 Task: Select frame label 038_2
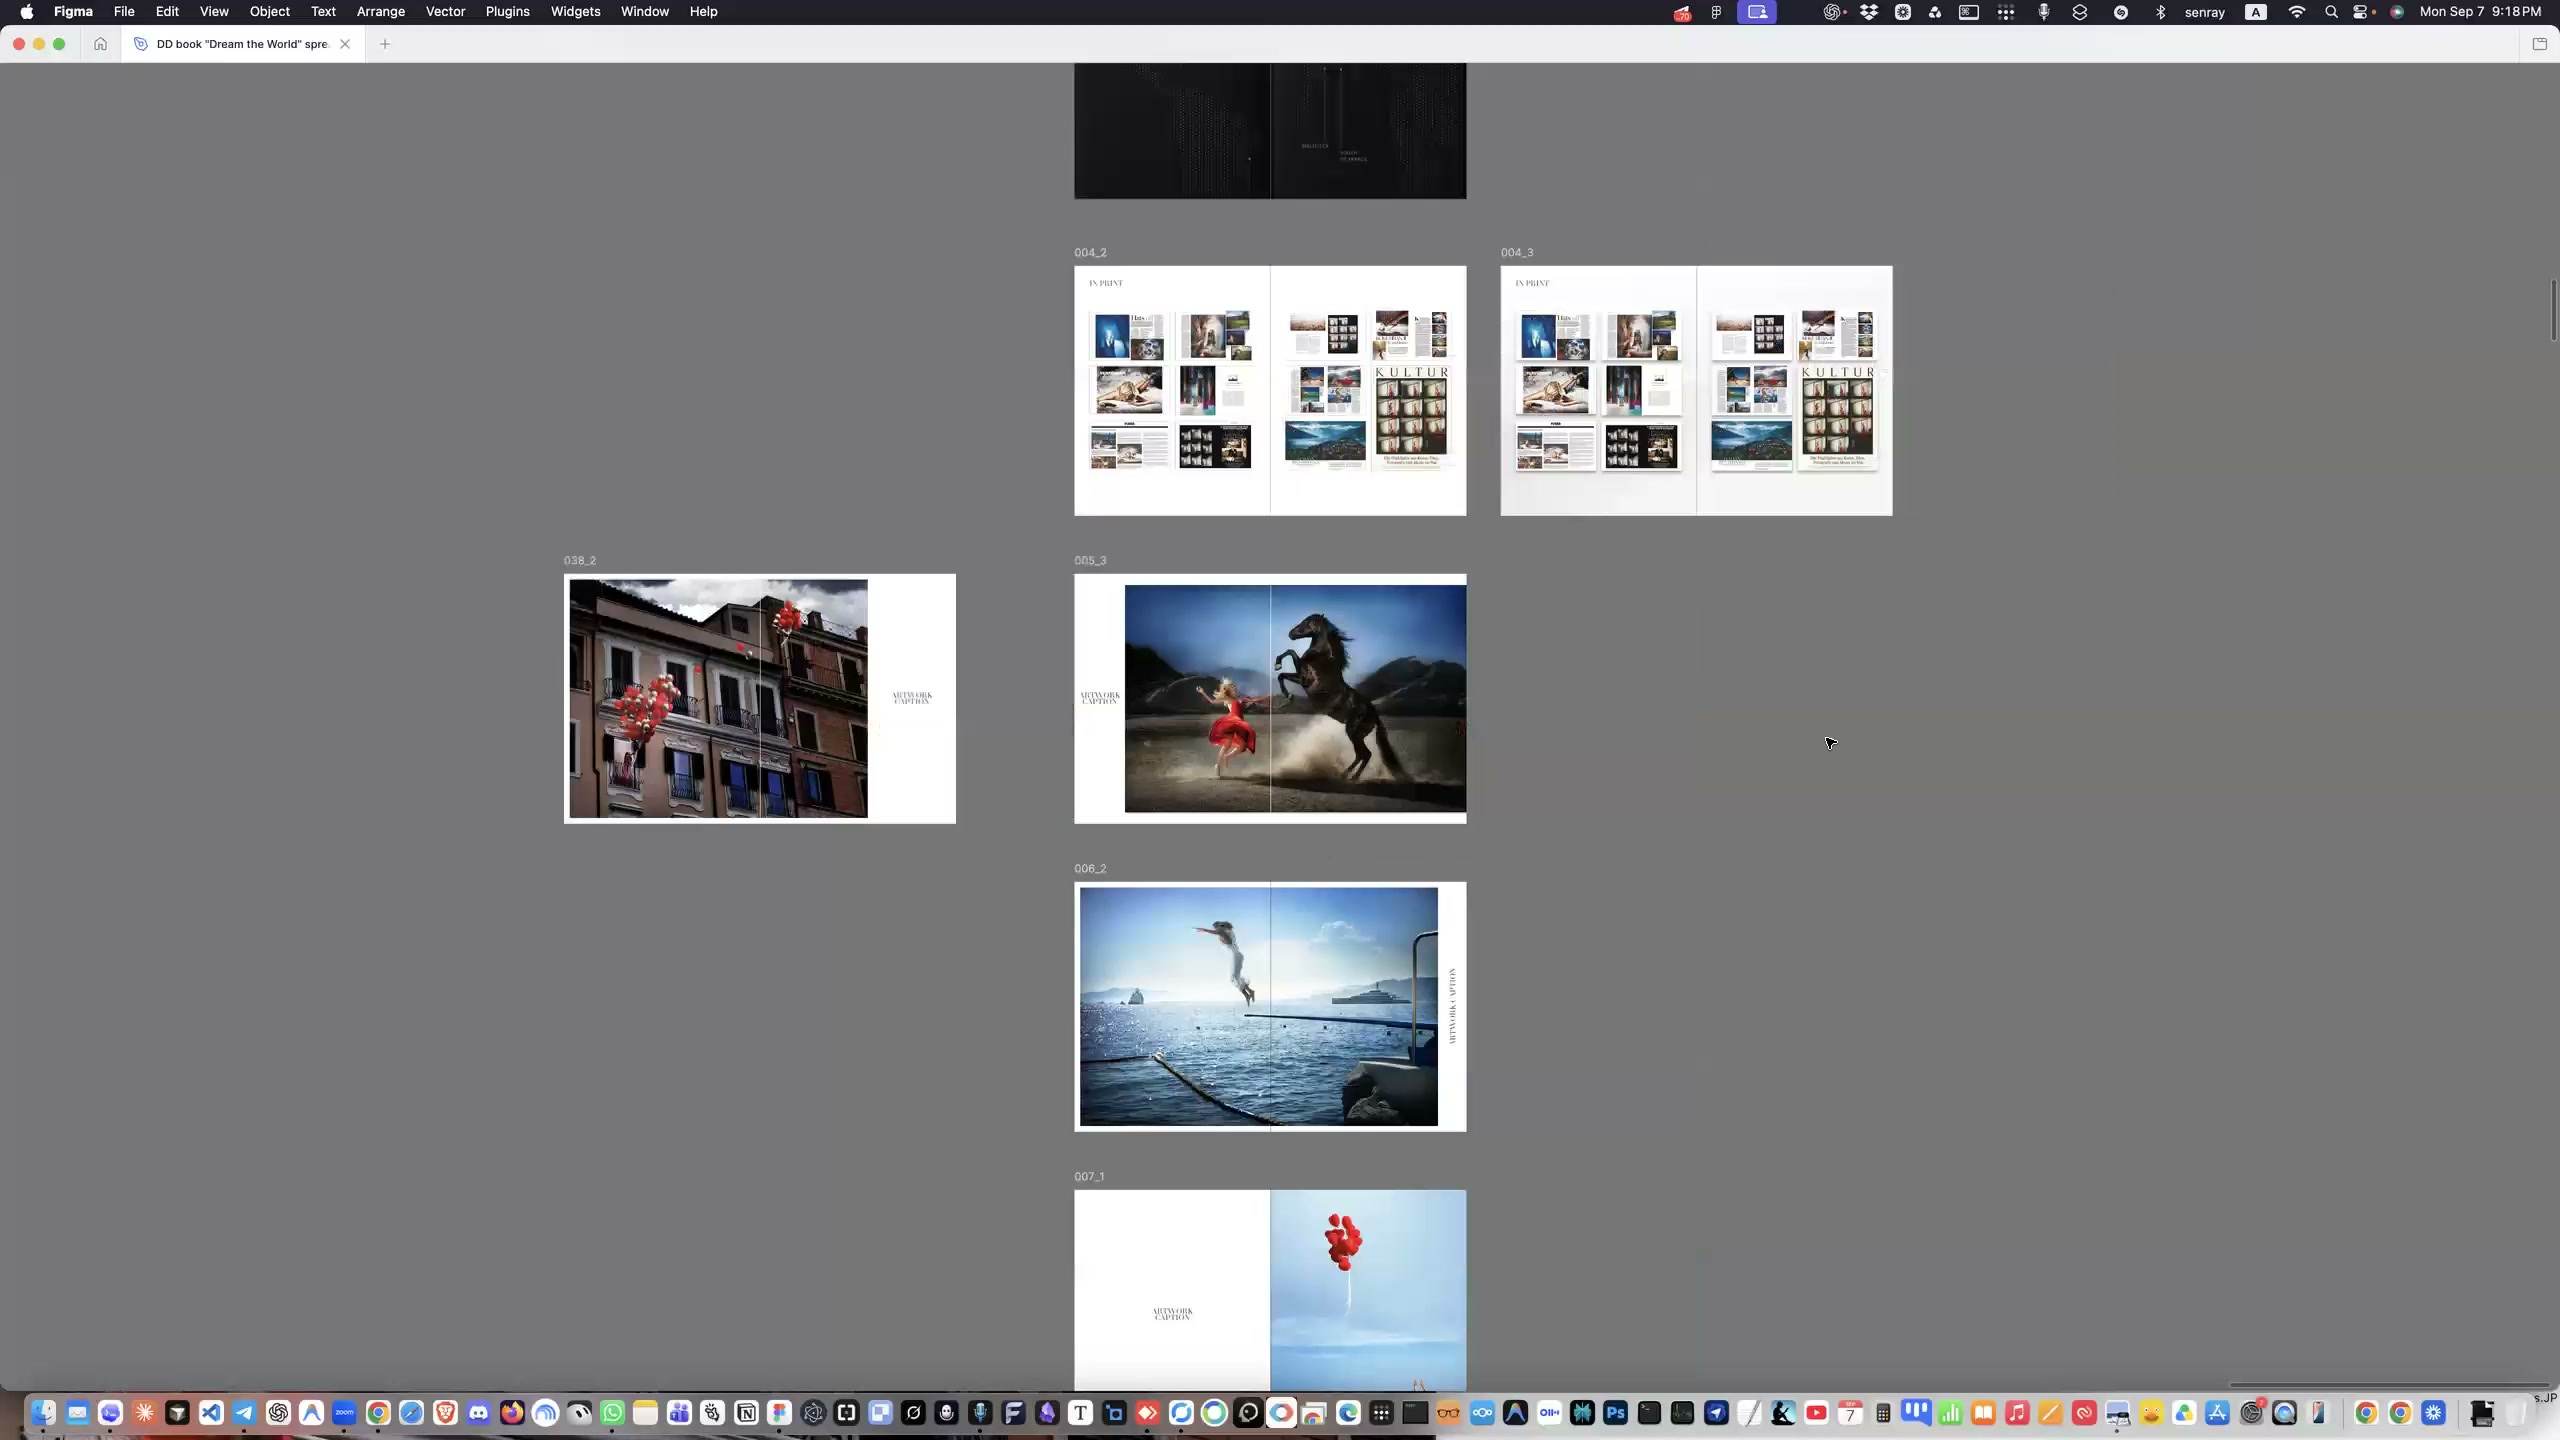tap(579, 561)
